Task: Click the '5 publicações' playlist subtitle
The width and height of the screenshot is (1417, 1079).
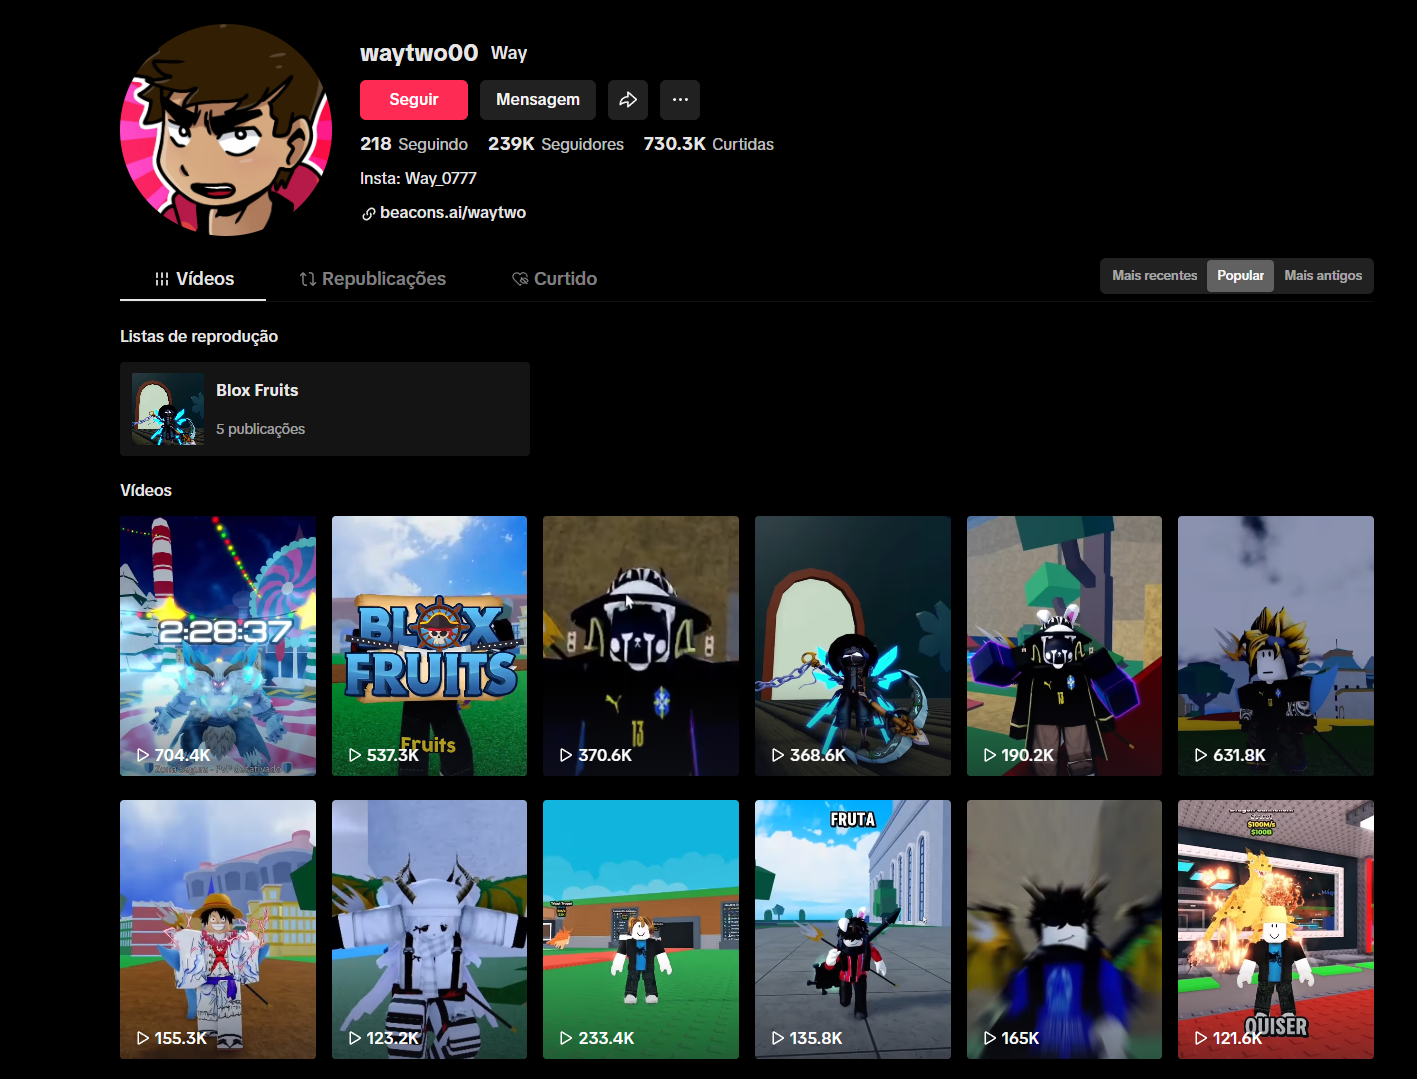Action: [x=261, y=429]
